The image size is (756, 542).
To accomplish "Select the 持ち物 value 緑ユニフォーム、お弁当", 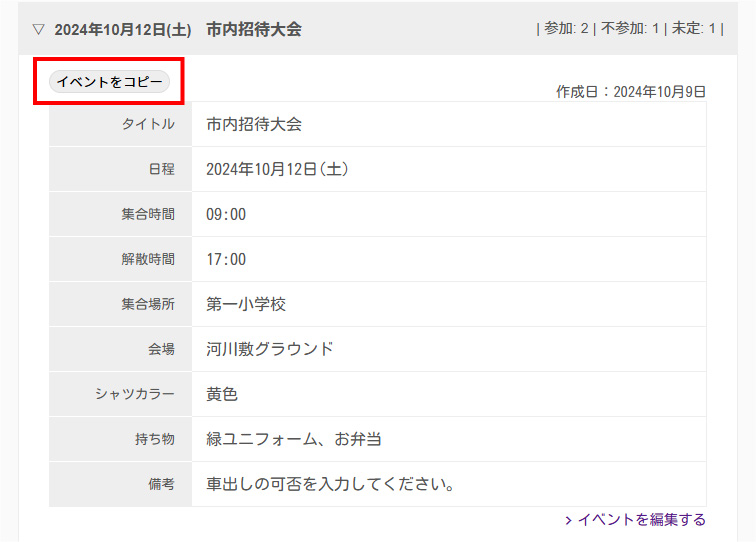I will (x=294, y=439).
